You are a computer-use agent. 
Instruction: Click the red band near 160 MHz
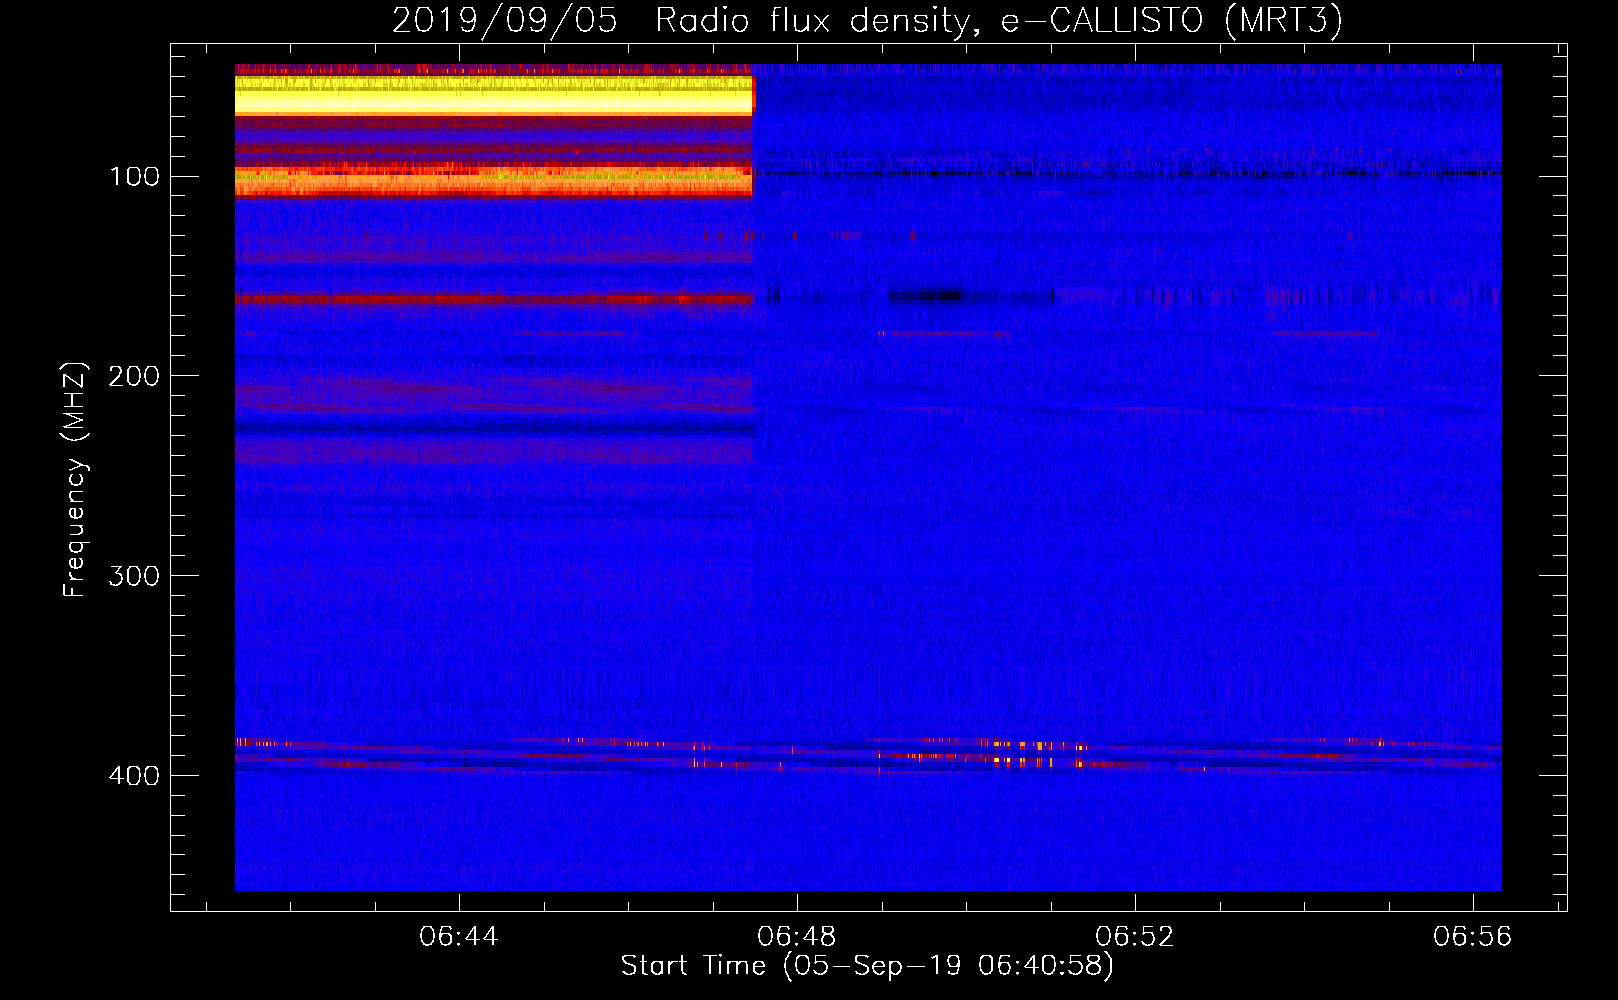(x=494, y=298)
